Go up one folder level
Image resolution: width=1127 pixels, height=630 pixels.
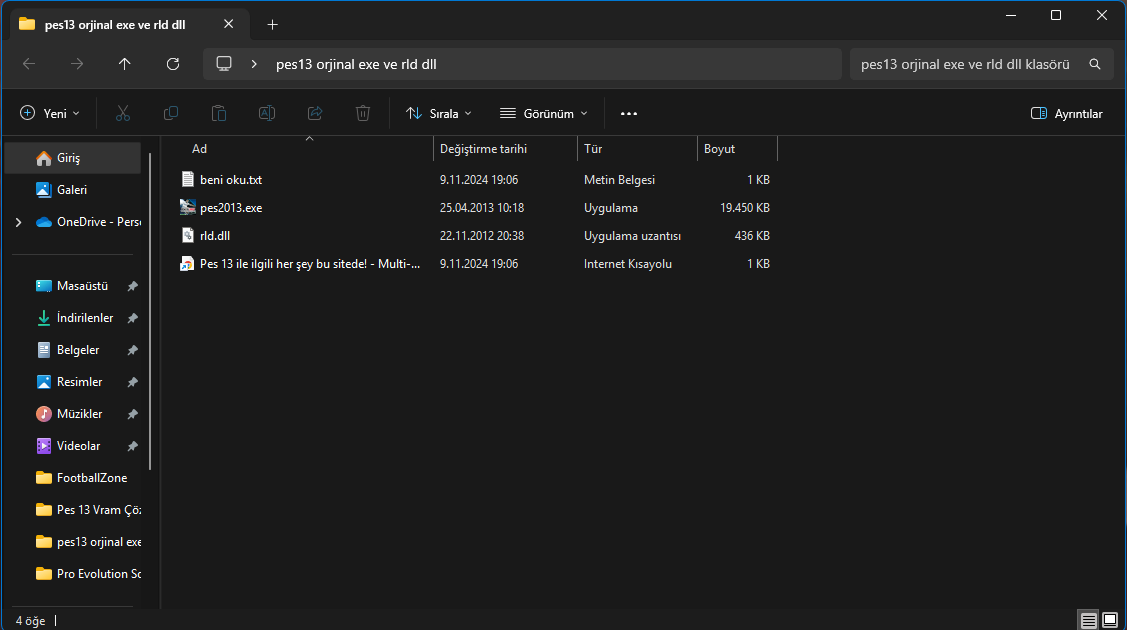(x=124, y=64)
